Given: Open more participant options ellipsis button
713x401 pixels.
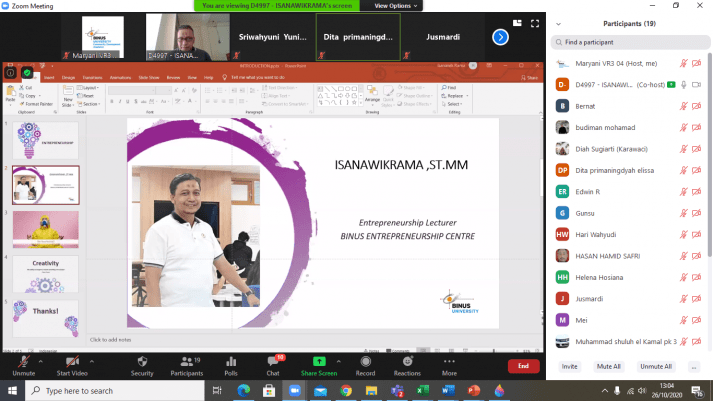Looking at the screenshot, I should [x=693, y=366].
